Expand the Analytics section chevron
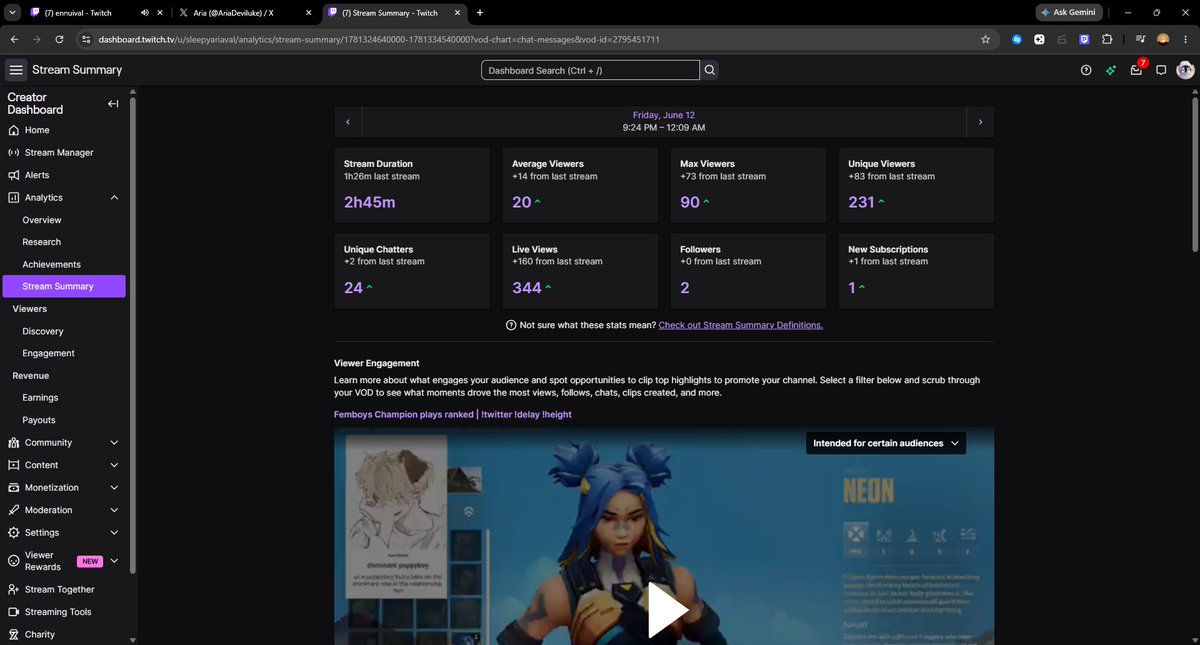 point(114,198)
